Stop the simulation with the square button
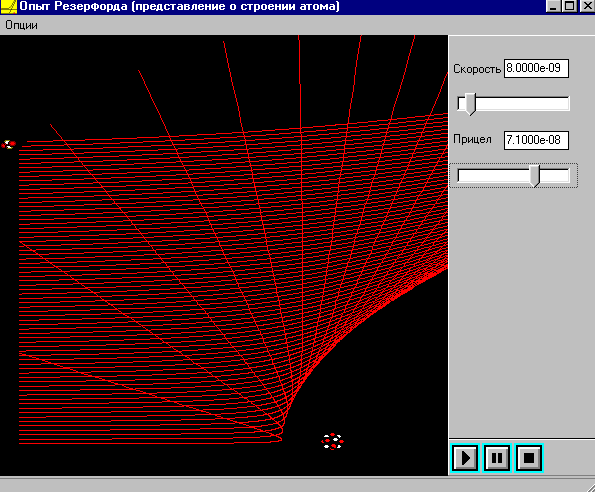This screenshot has height=492, width=595. [x=529, y=458]
